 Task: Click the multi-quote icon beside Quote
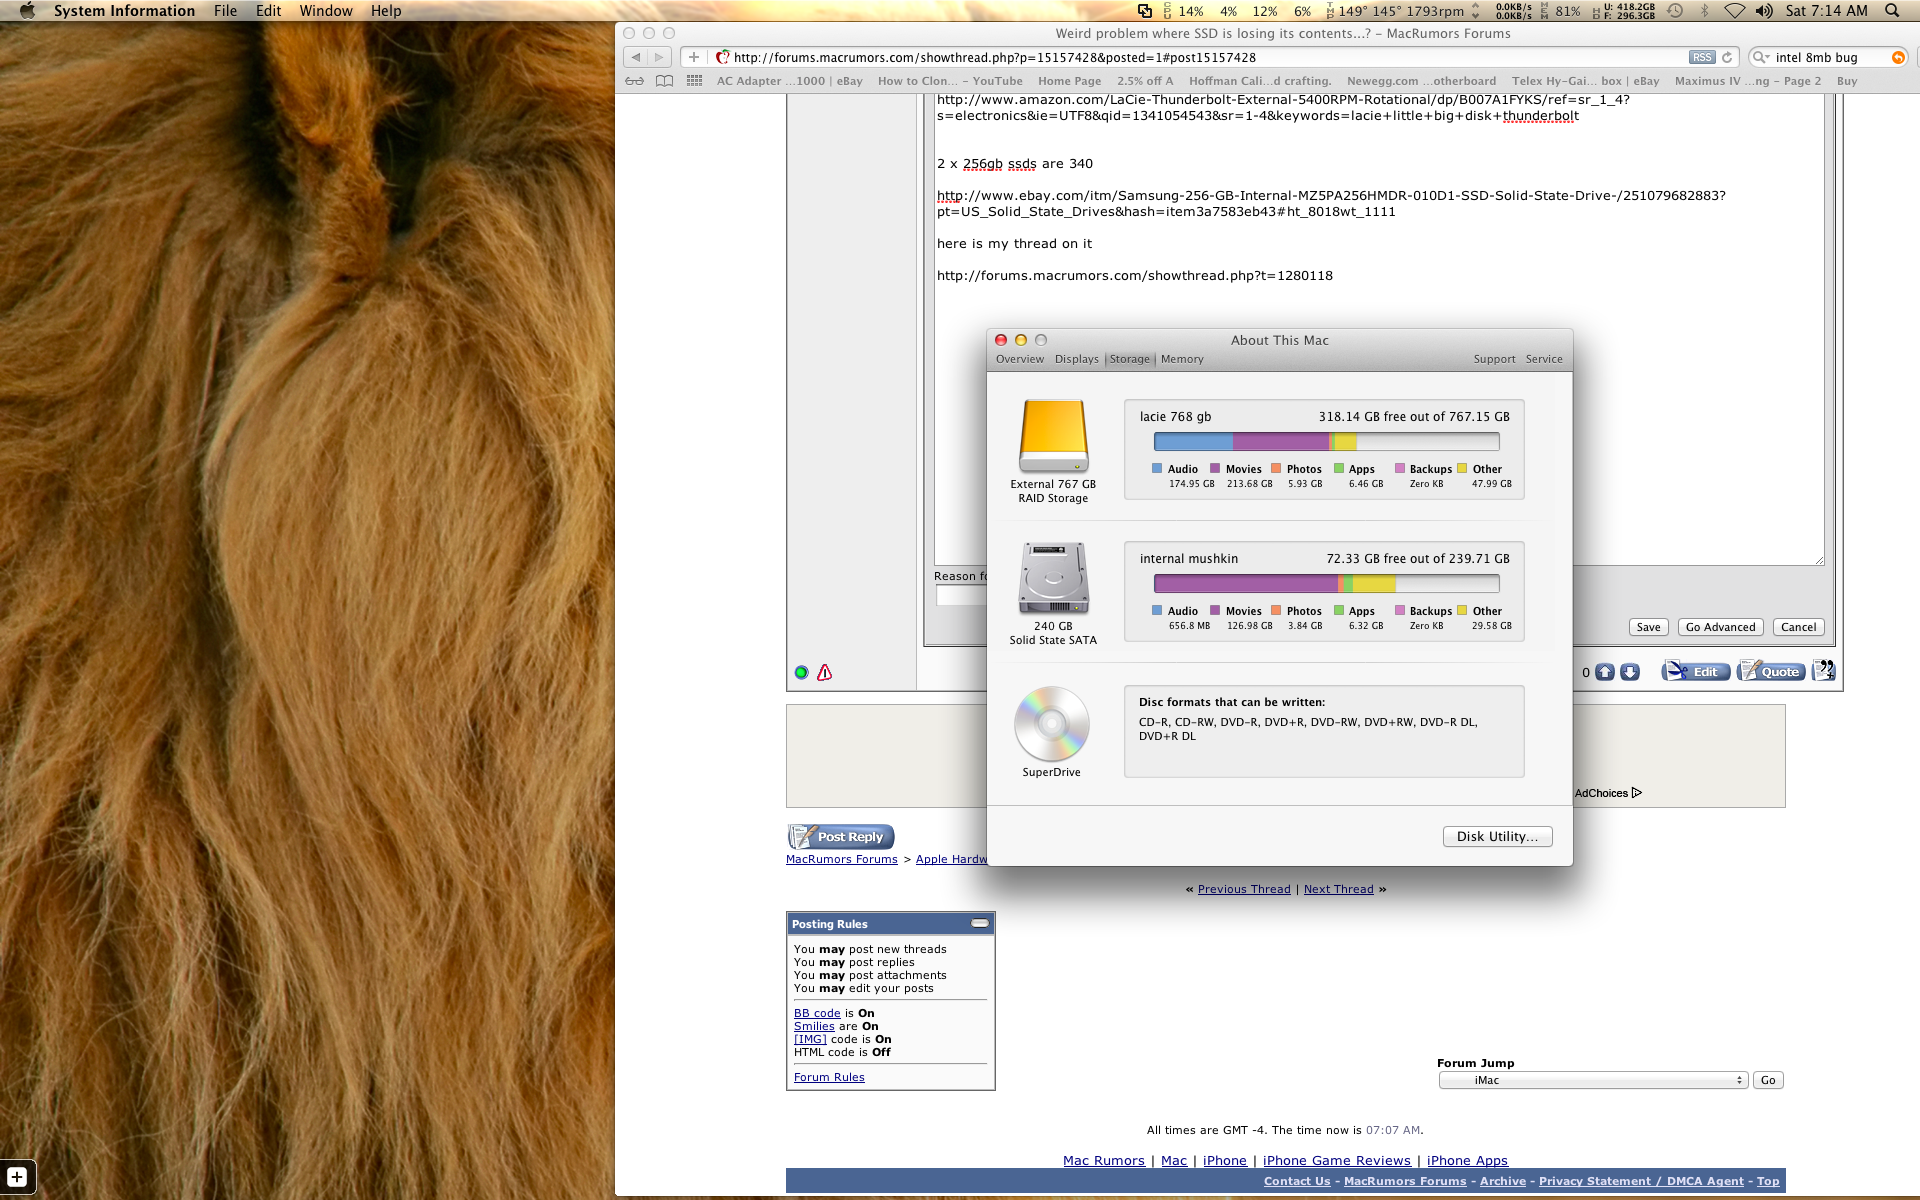1824,671
